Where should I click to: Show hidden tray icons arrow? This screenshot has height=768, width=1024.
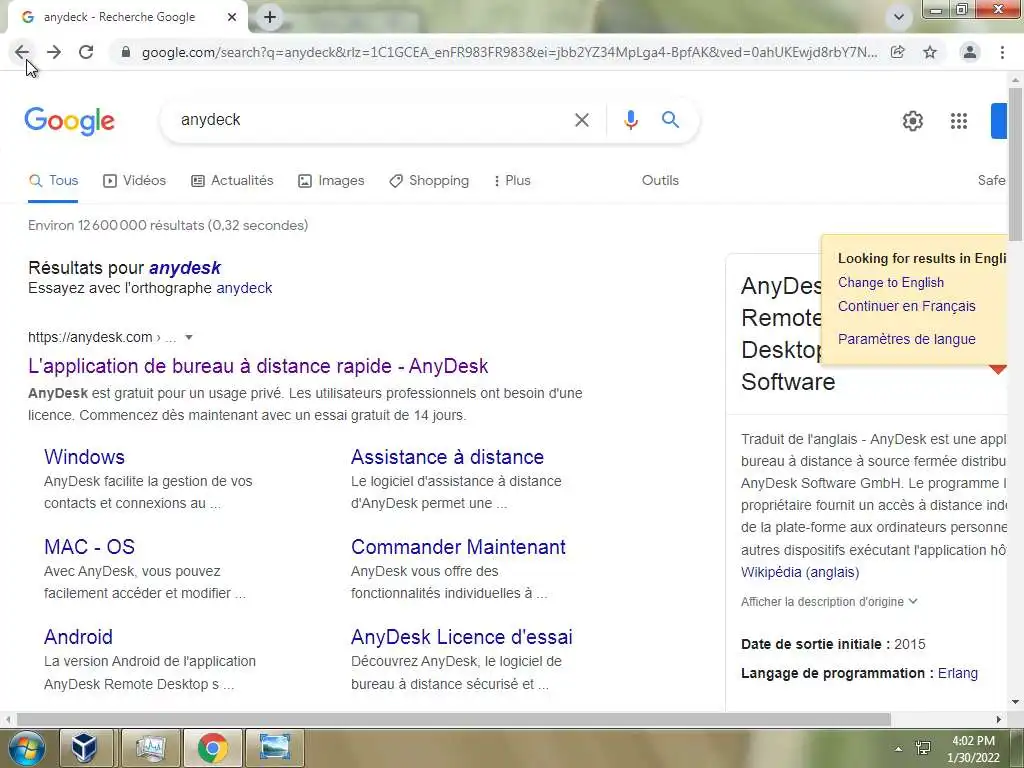899,749
